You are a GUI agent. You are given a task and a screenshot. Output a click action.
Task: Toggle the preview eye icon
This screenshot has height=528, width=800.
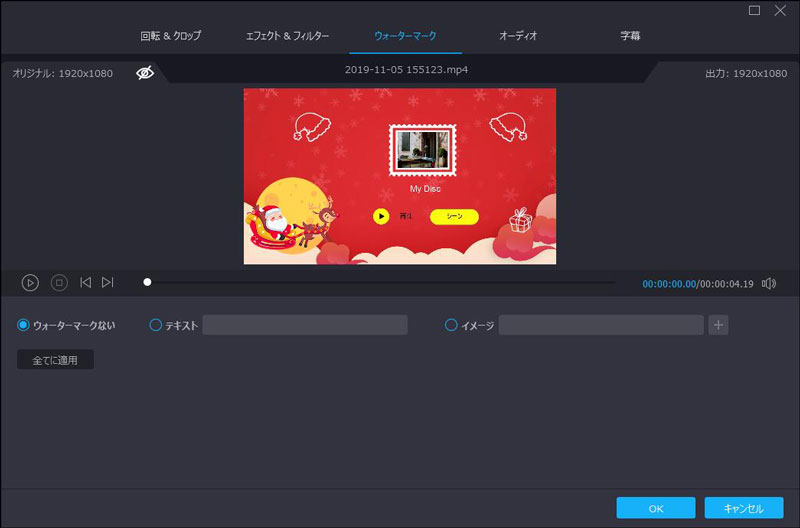click(145, 73)
